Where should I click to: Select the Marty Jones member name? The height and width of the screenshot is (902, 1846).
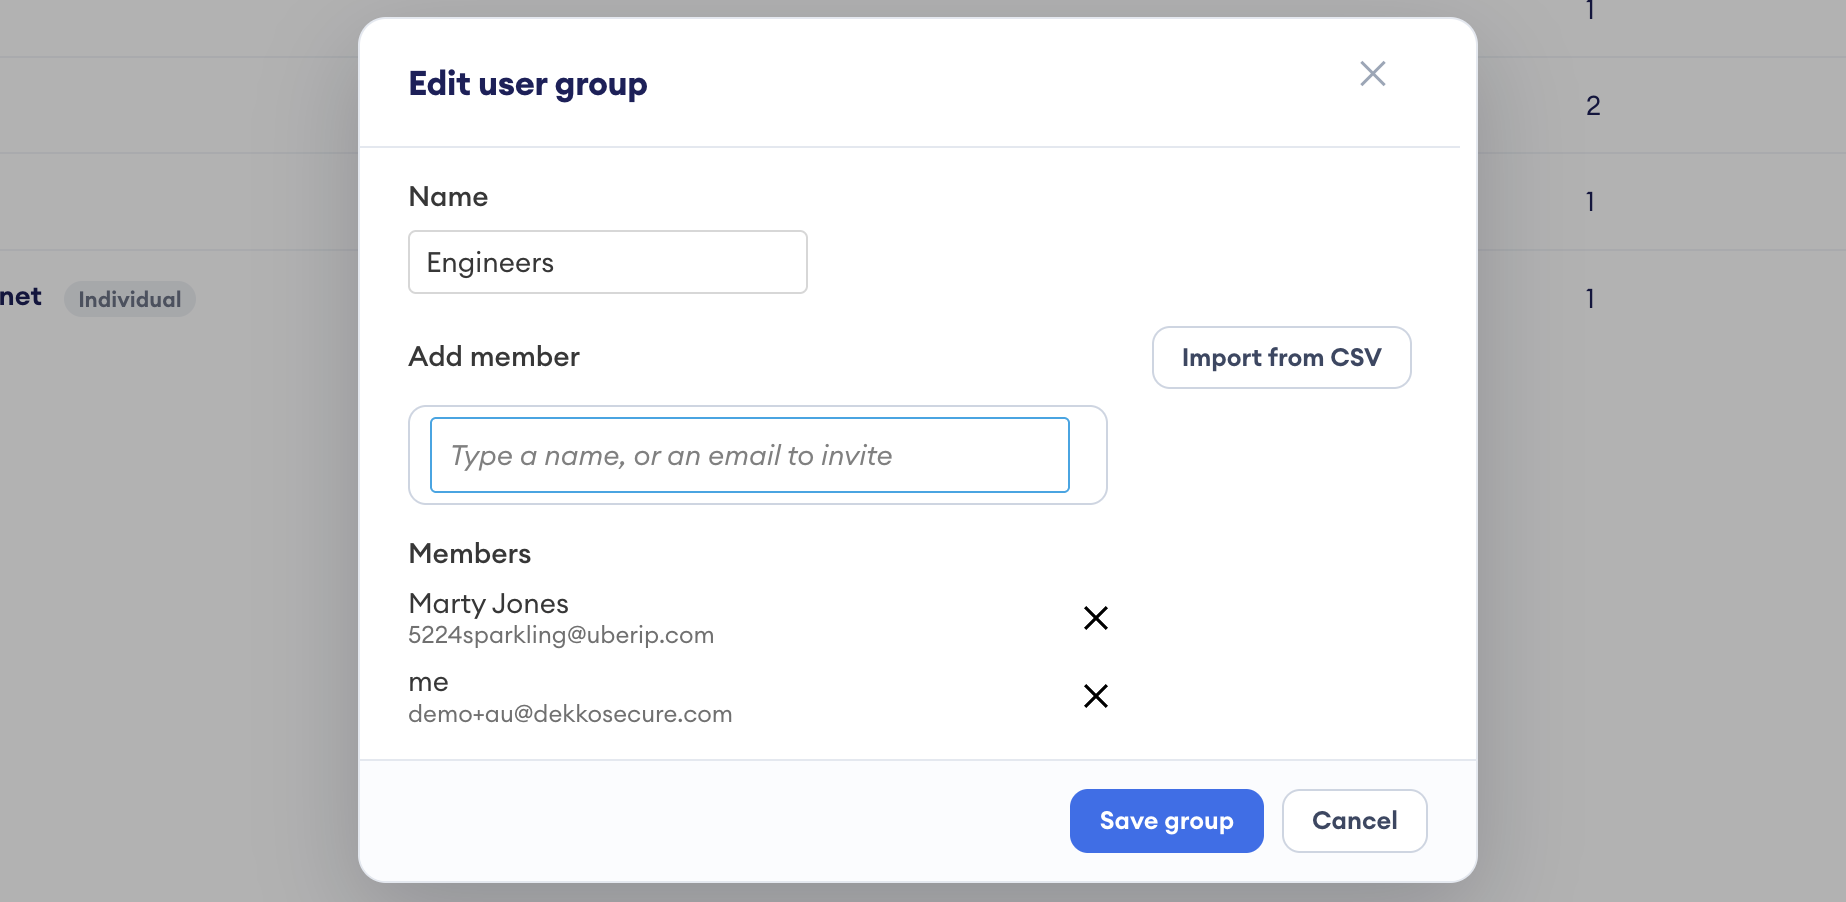(x=488, y=603)
